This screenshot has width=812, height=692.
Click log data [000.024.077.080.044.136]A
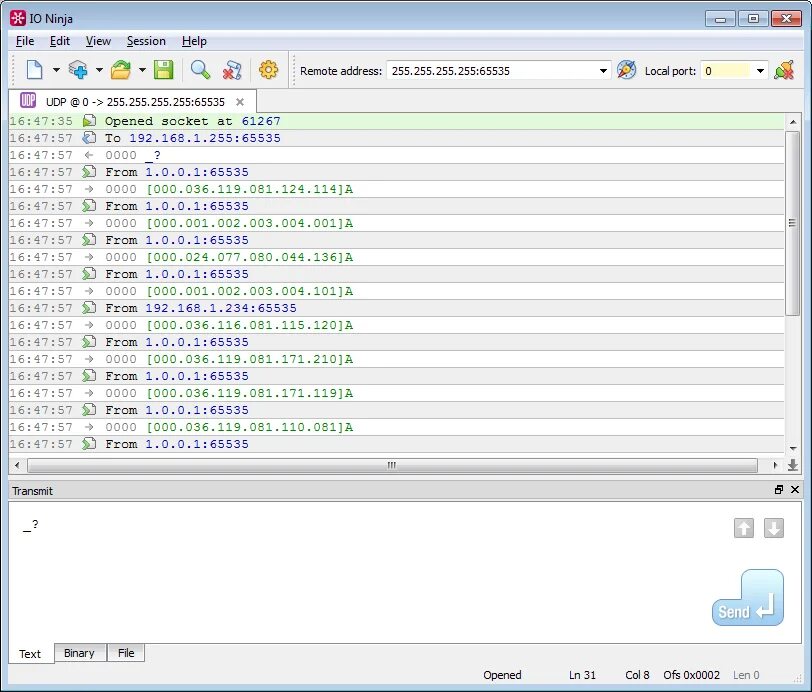click(x=250, y=257)
